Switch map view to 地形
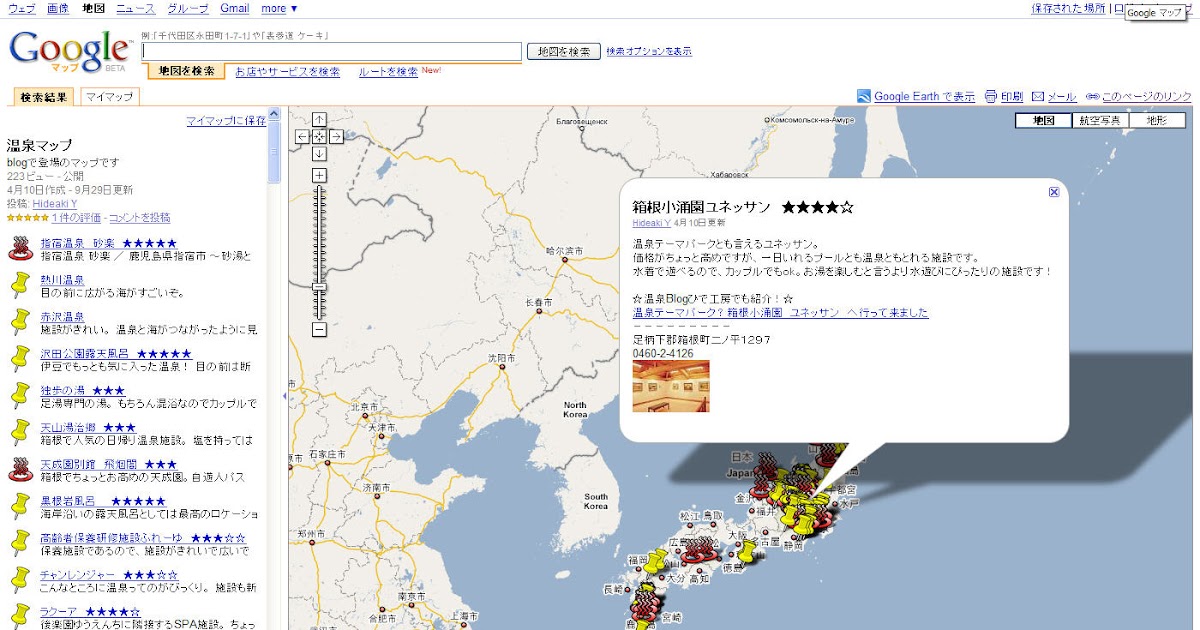This screenshot has height=630, width=1200. pyautogui.click(x=1157, y=120)
